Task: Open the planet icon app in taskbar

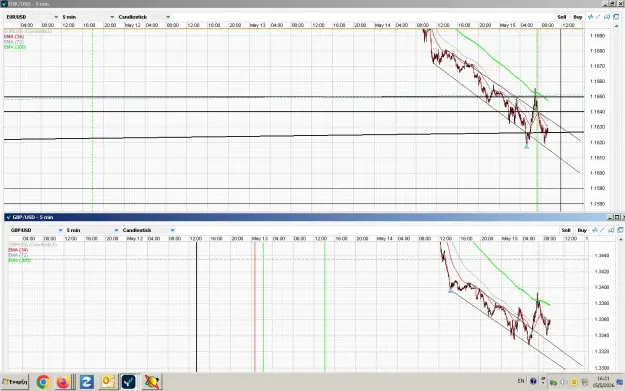Action: pyautogui.click(x=151, y=382)
